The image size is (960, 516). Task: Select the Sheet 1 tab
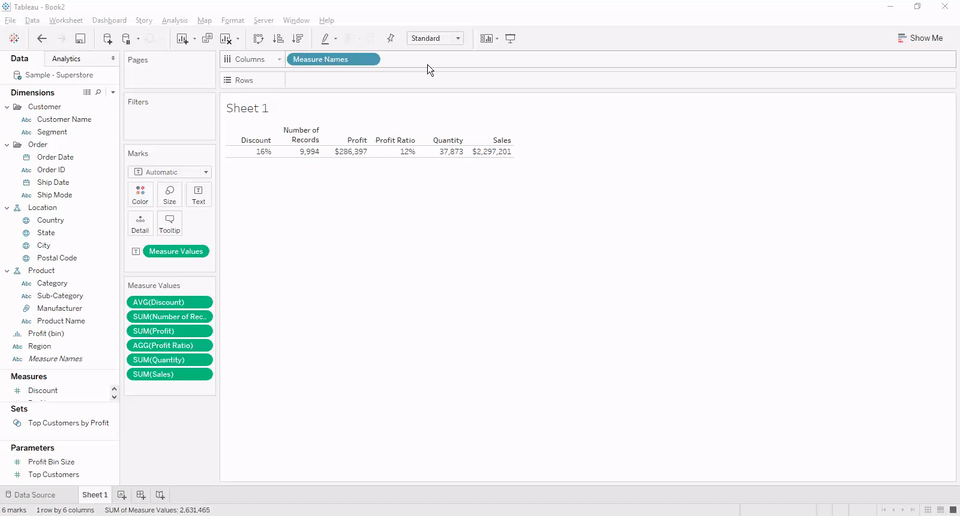coord(95,495)
